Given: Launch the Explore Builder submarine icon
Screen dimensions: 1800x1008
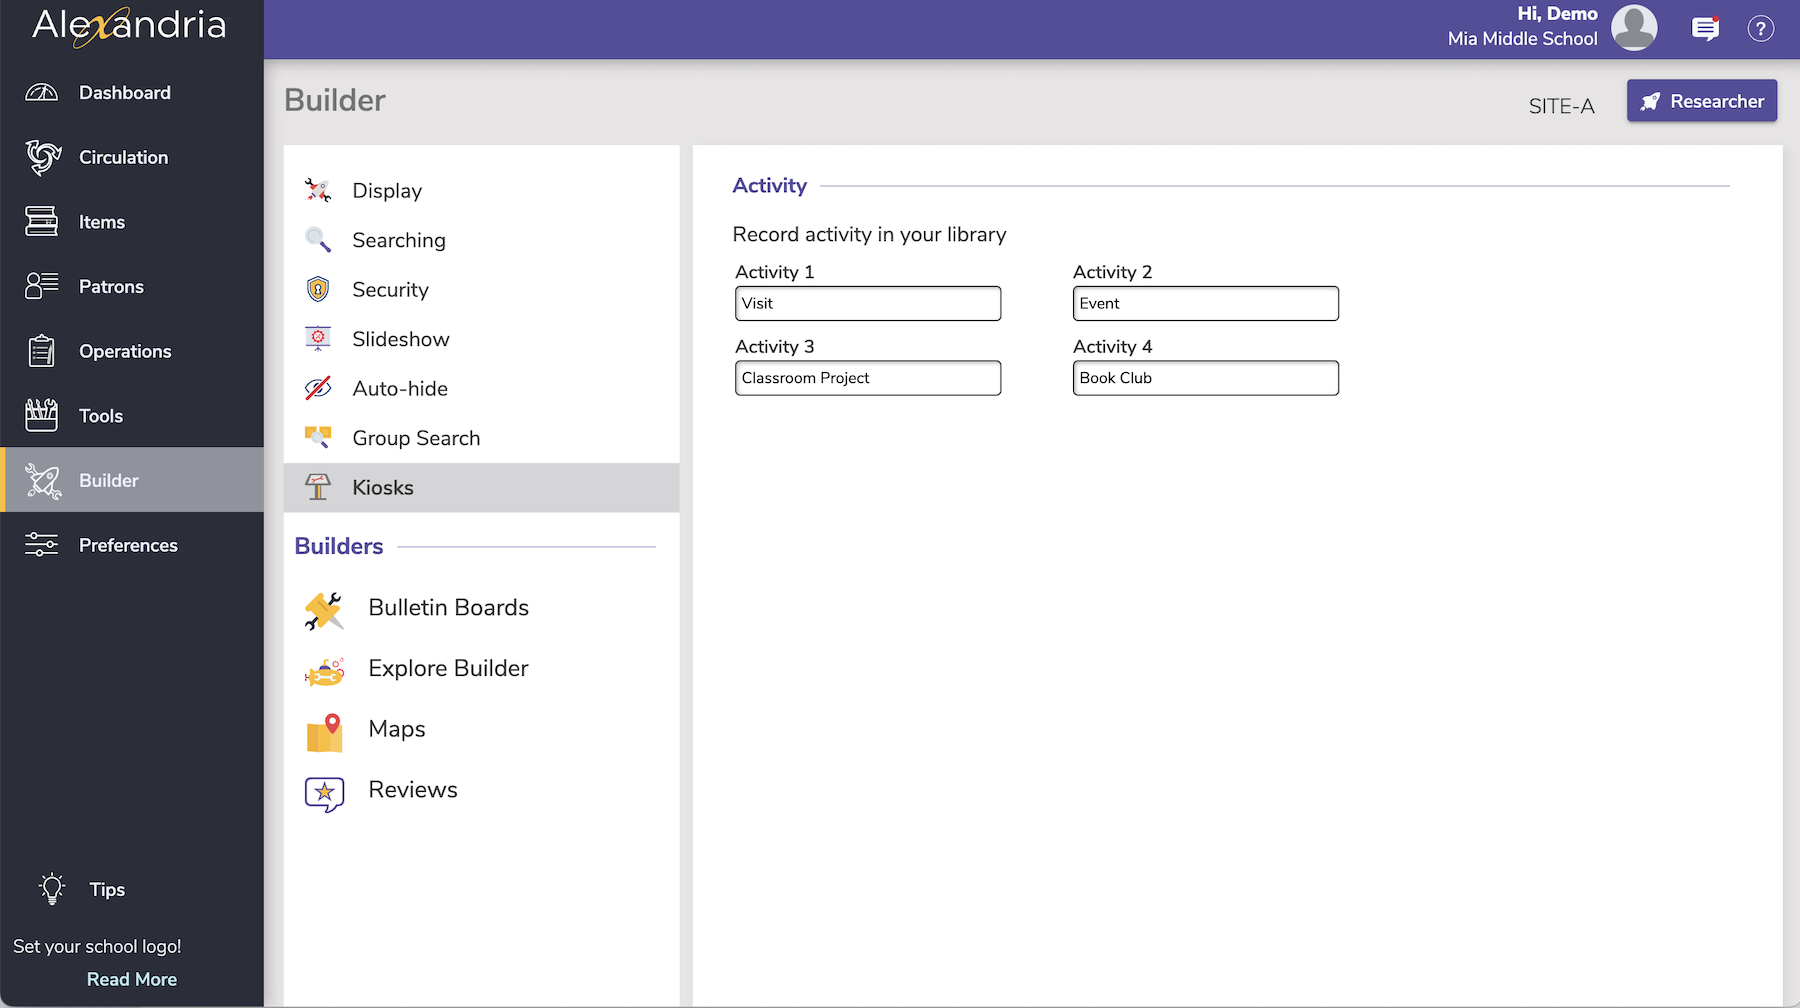Looking at the screenshot, I should click(324, 671).
